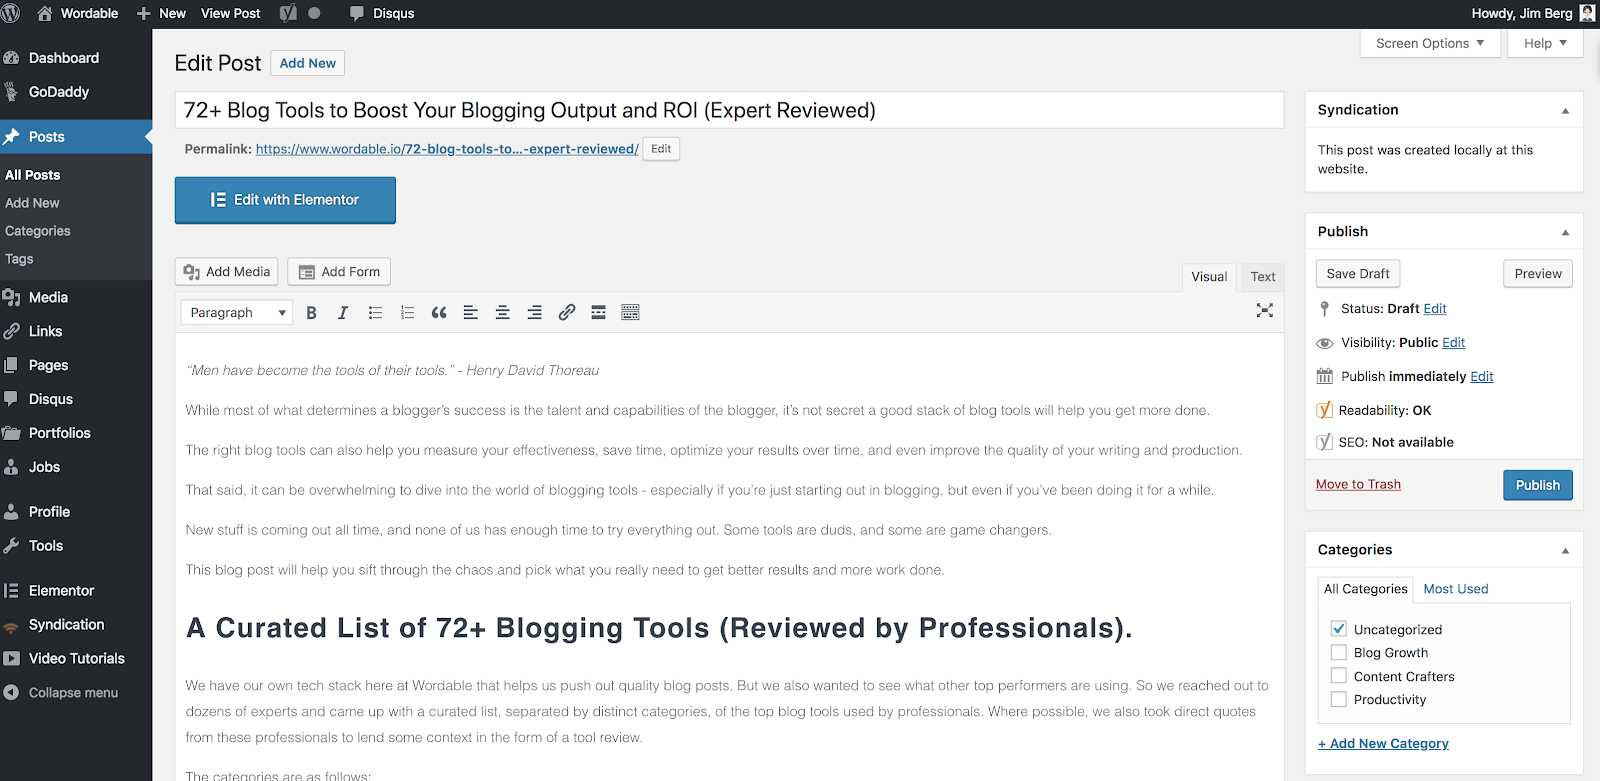Uncheck the Uncategorized category

point(1338,629)
